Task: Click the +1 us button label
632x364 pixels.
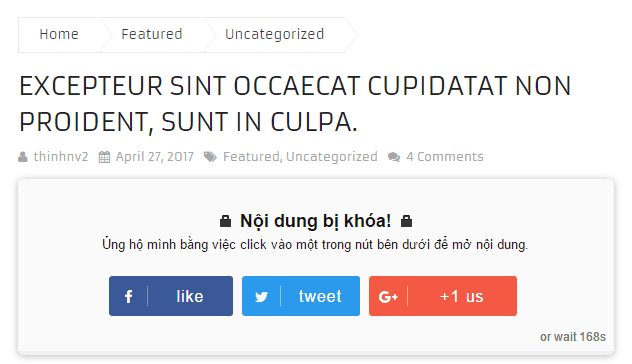Action: pyautogui.click(x=461, y=297)
